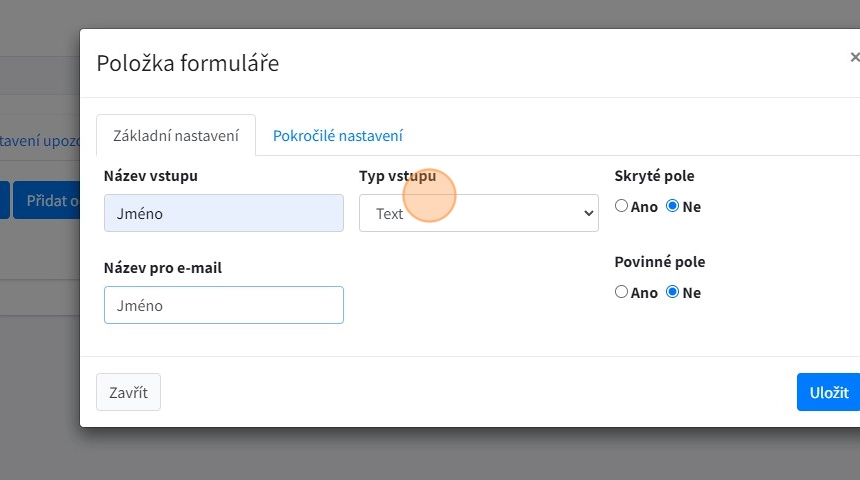Click the Povinné pole heading
The image size is (860, 480).
point(659,262)
